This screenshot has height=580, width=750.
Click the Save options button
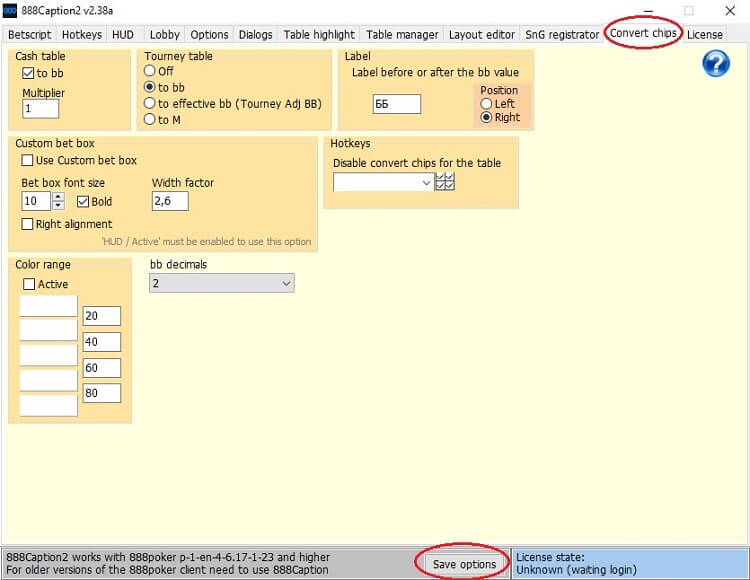pos(464,564)
